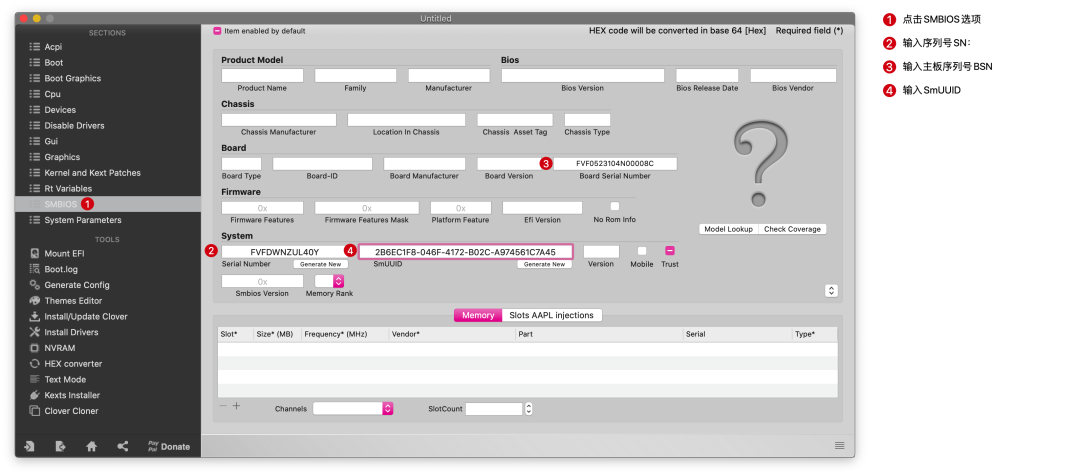Click the PayPal Donate button

click(x=169, y=446)
